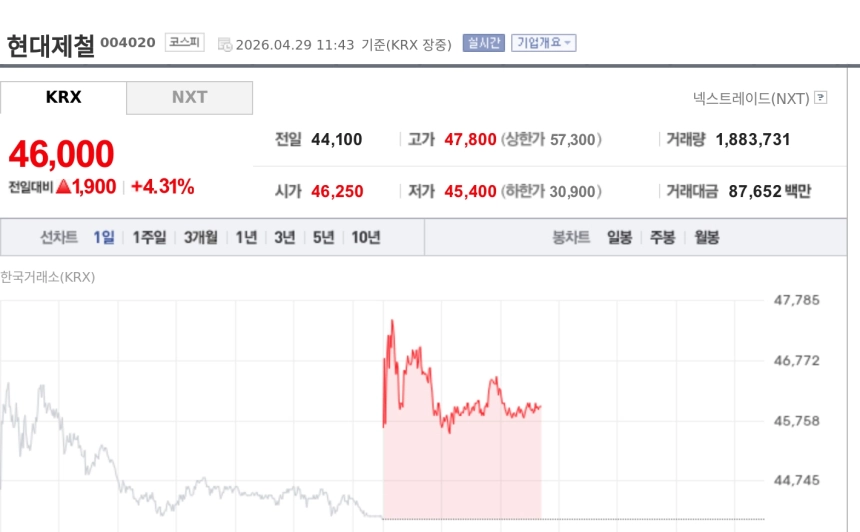This screenshot has width=860, height=532.
Task: Show the 3년 line chart
Action: (285, 237)
